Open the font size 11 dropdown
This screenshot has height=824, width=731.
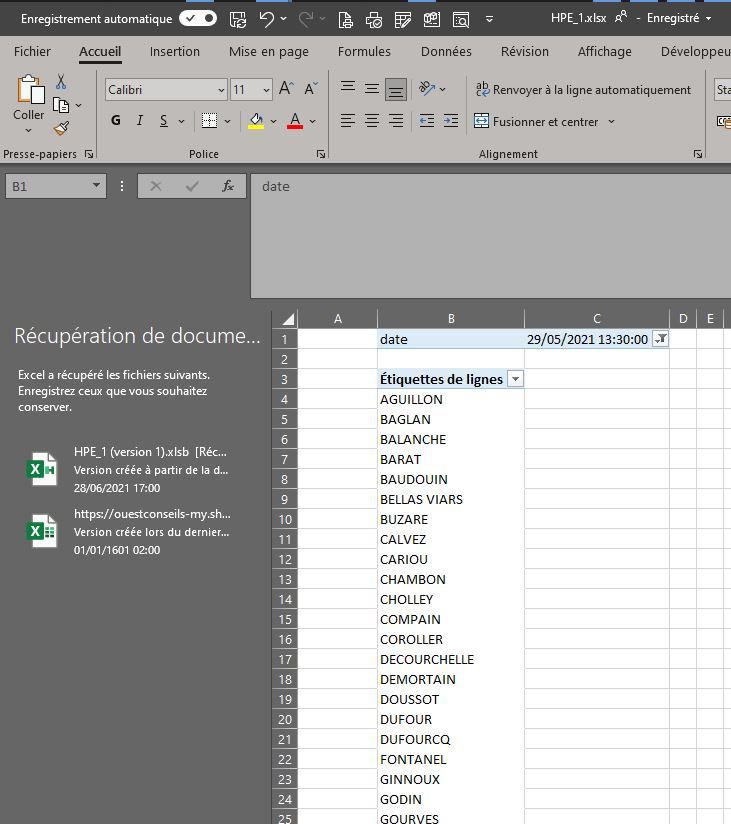tap(266, 90)
